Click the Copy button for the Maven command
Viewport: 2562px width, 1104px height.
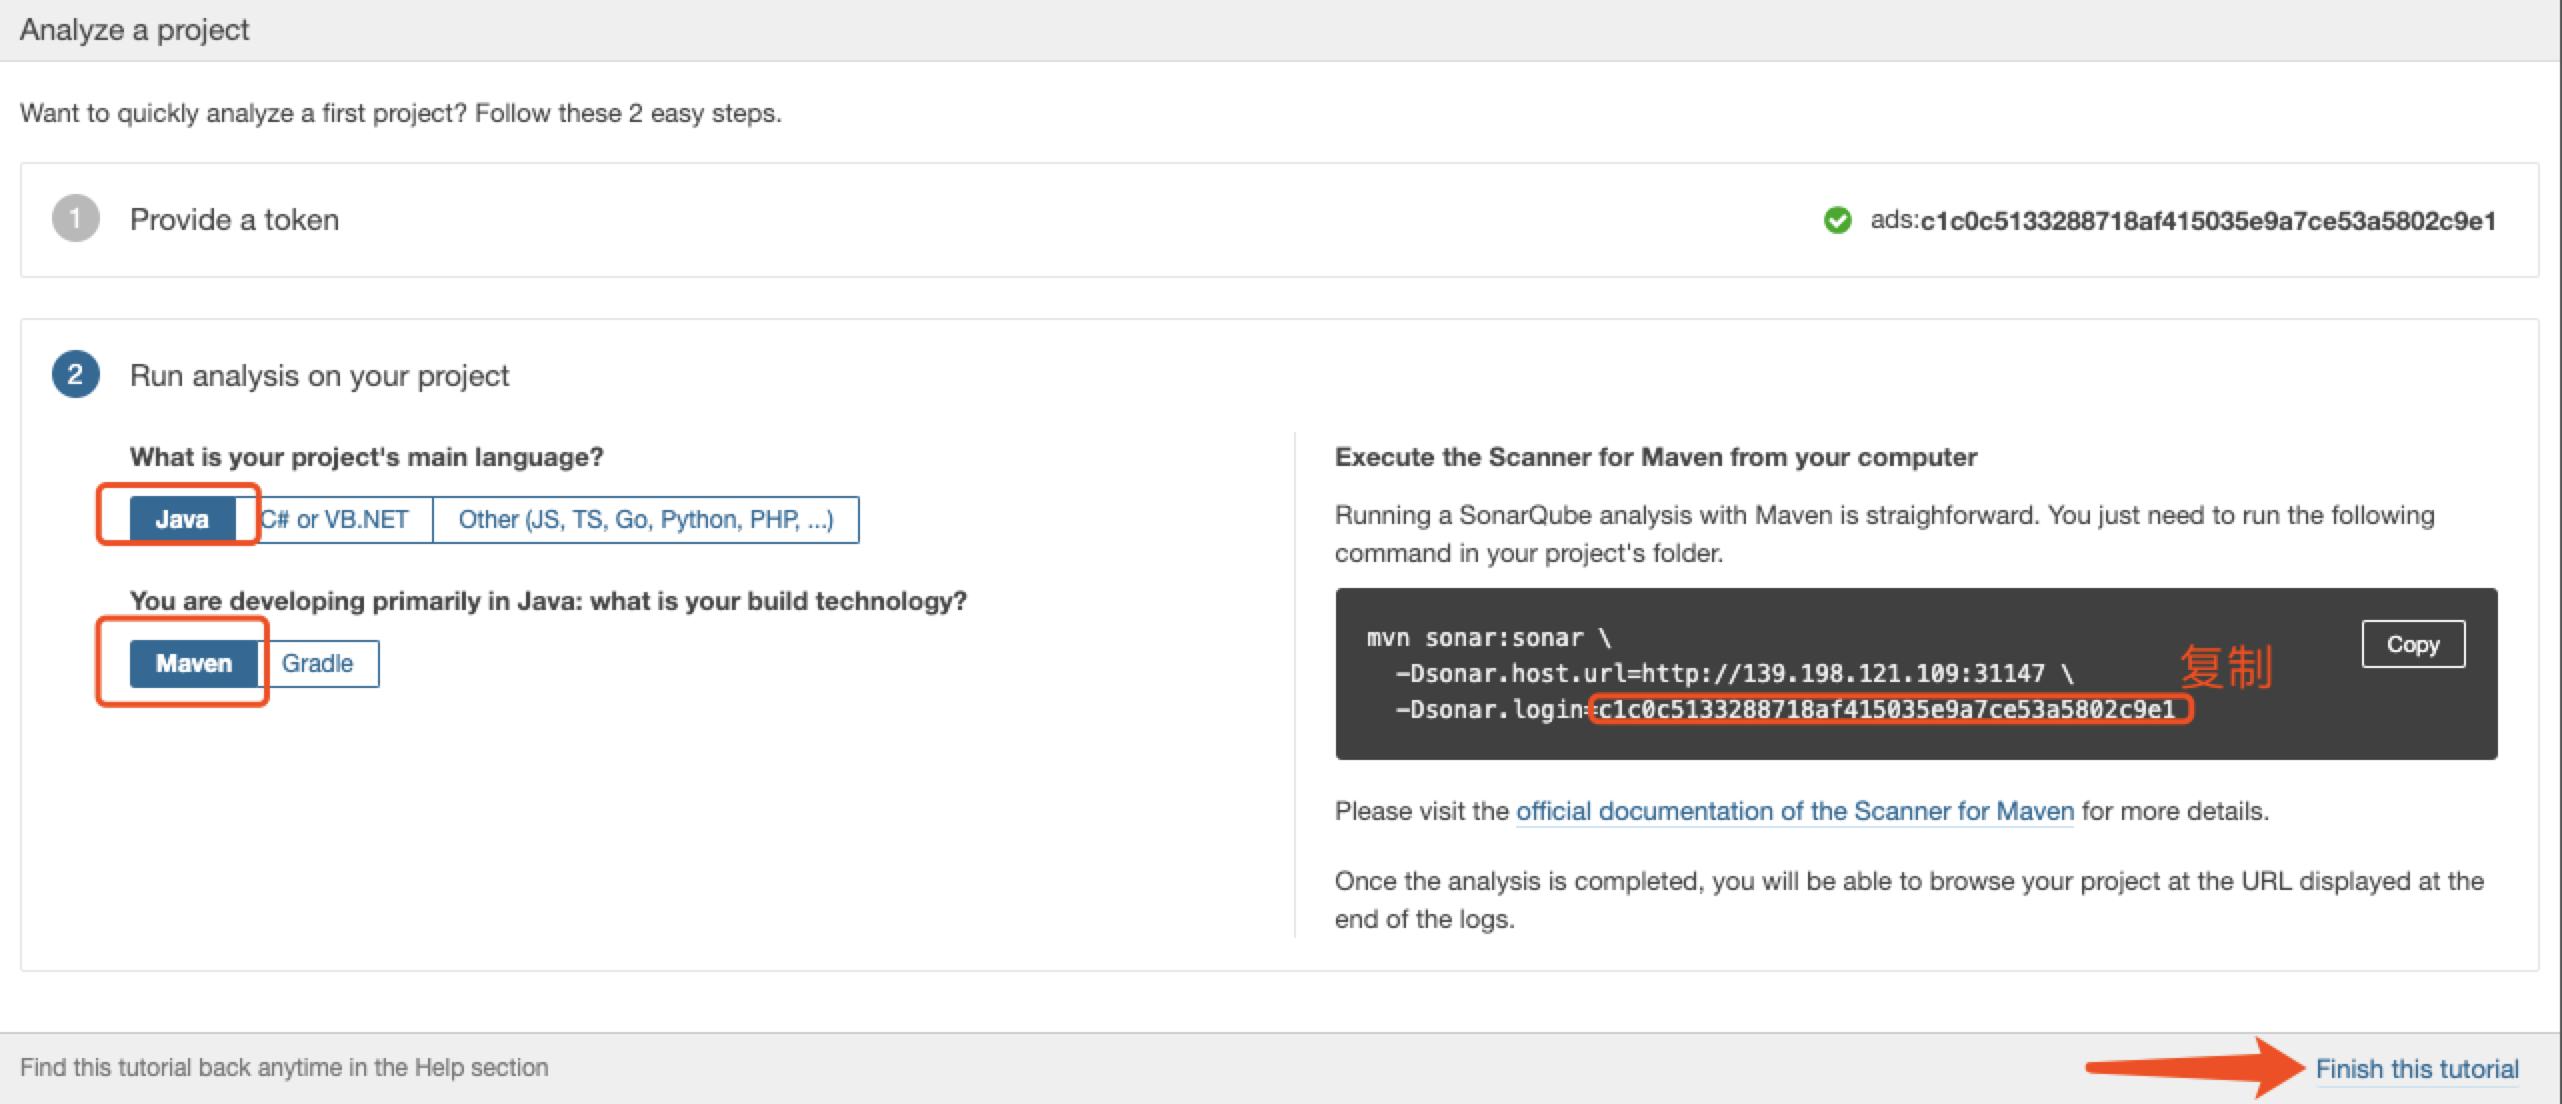(2413, 644)
